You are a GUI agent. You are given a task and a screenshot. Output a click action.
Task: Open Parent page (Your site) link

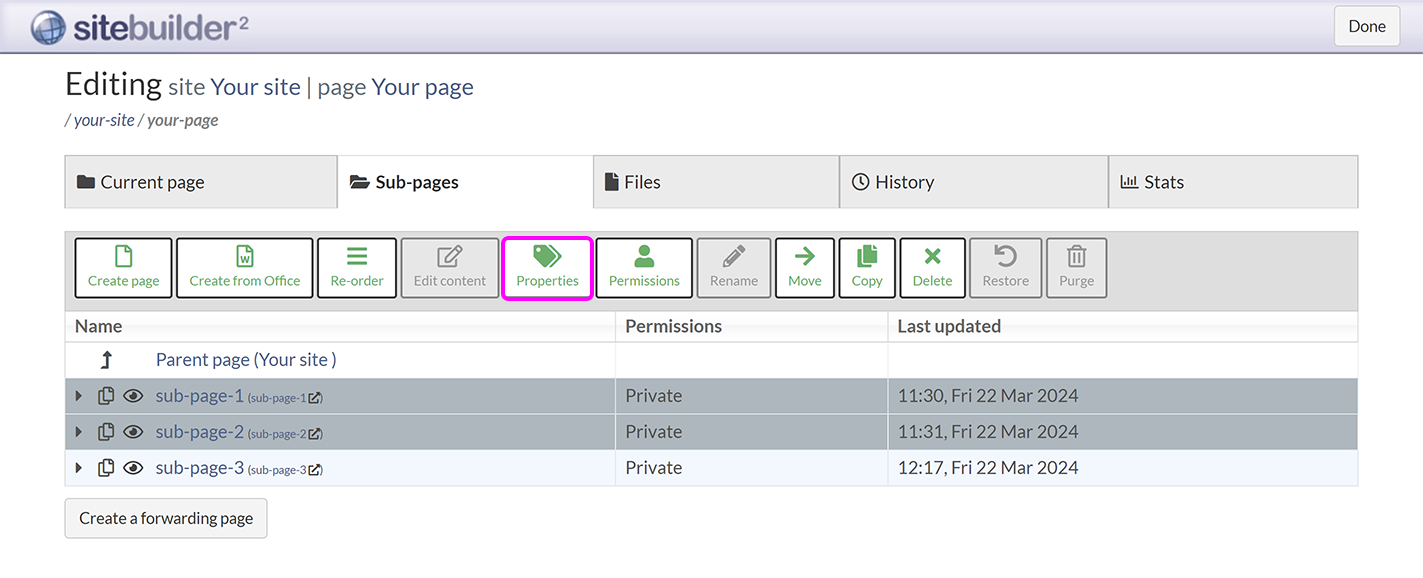246,360
